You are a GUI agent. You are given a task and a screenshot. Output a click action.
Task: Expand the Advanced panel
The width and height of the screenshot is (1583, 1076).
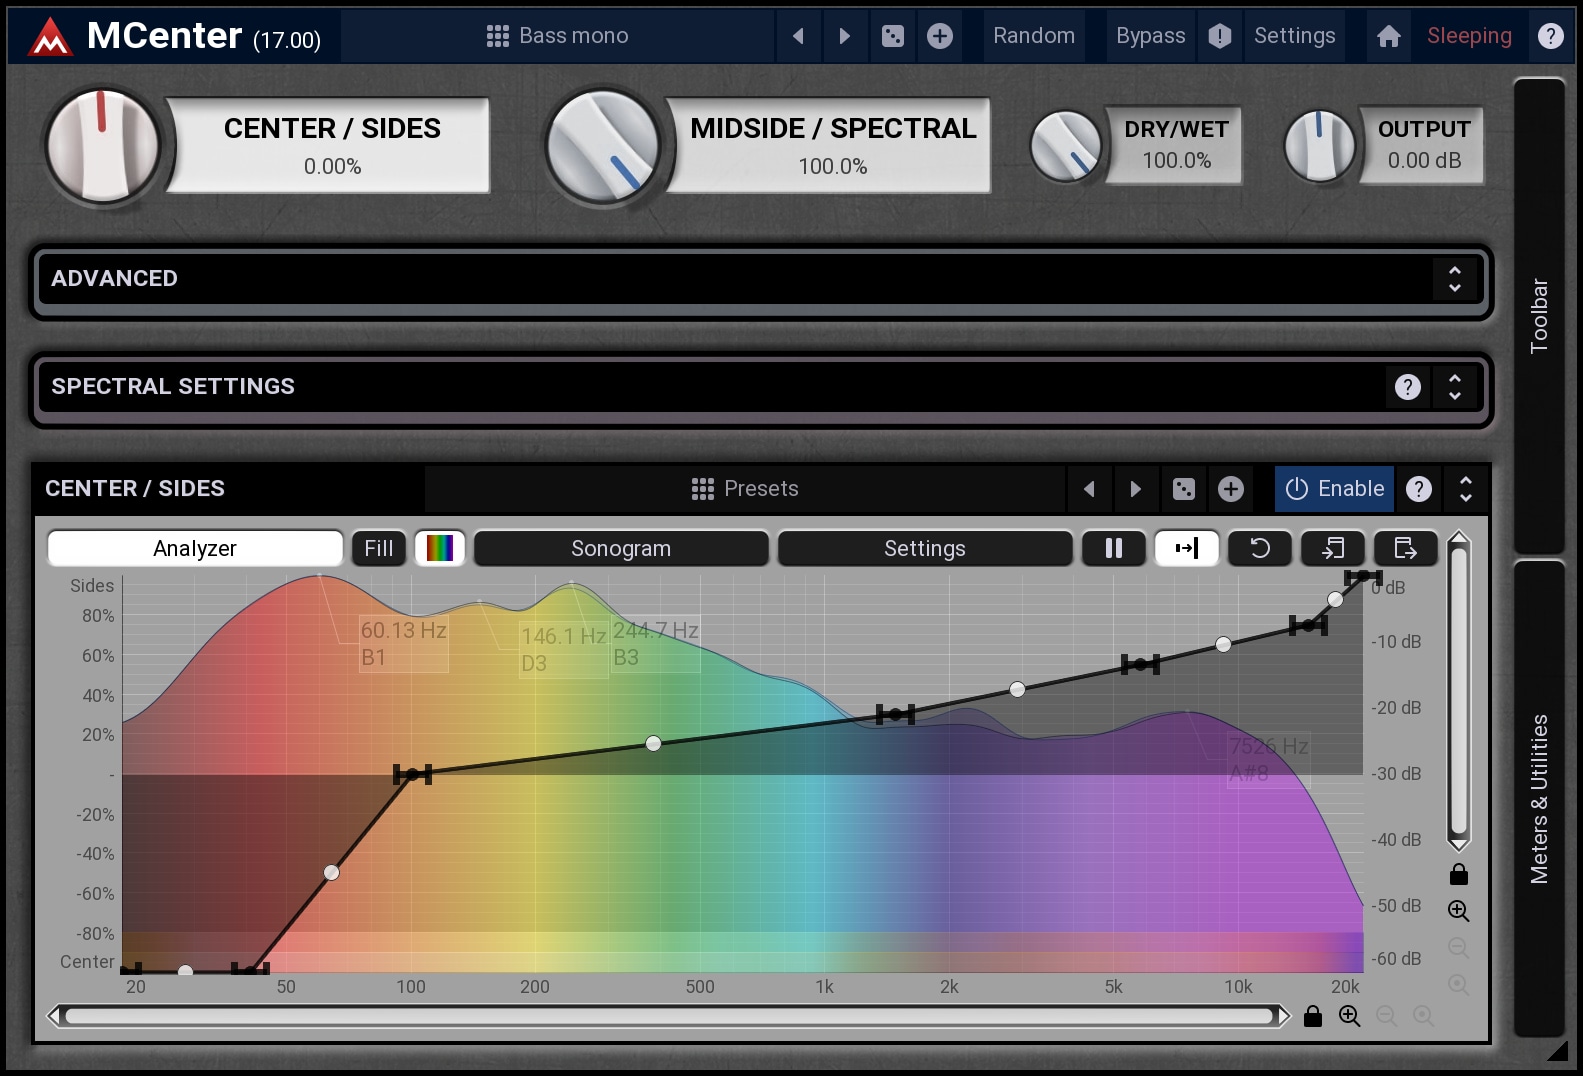pos(1454,279)
